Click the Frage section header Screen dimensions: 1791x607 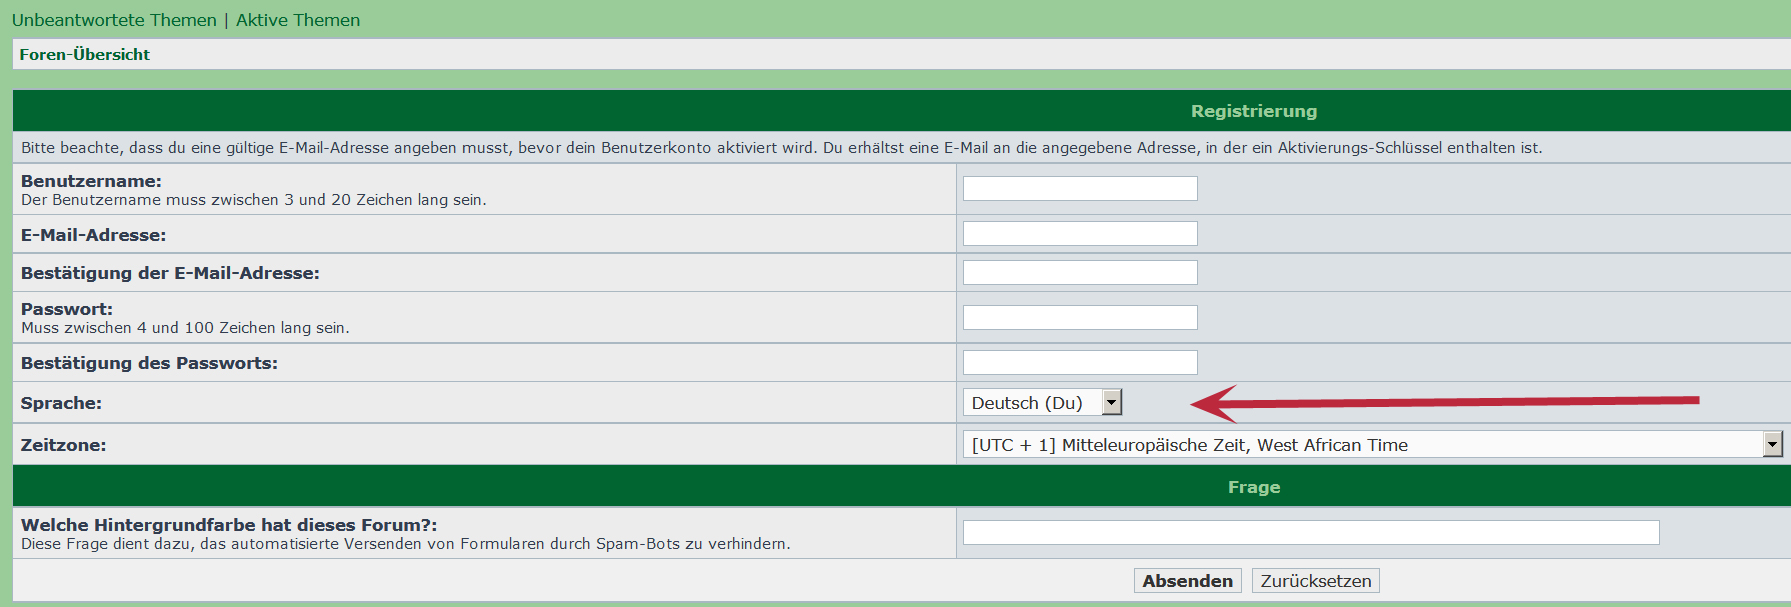(x=1253, y=487)
